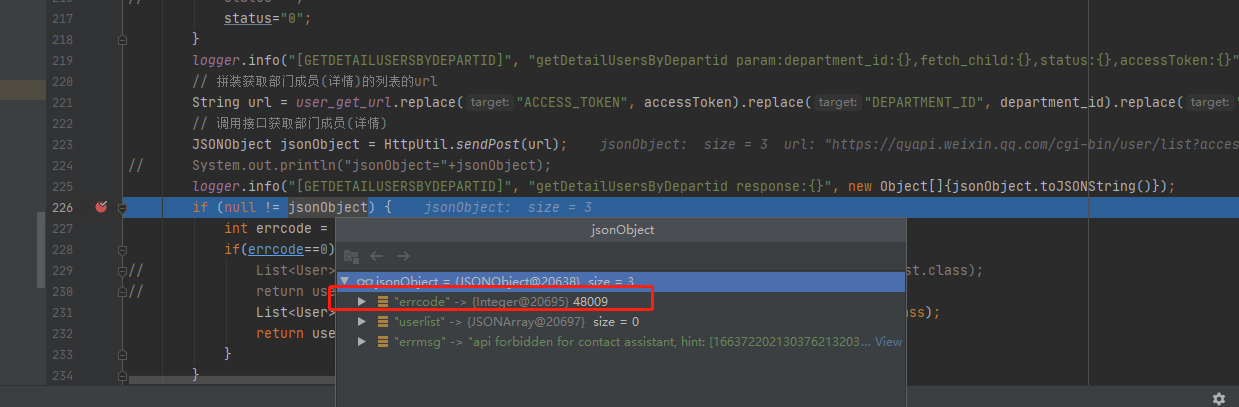Screen dimensions: 1239x407
Task: Collapse the jsonObject root node
Action: pos(346,282)
